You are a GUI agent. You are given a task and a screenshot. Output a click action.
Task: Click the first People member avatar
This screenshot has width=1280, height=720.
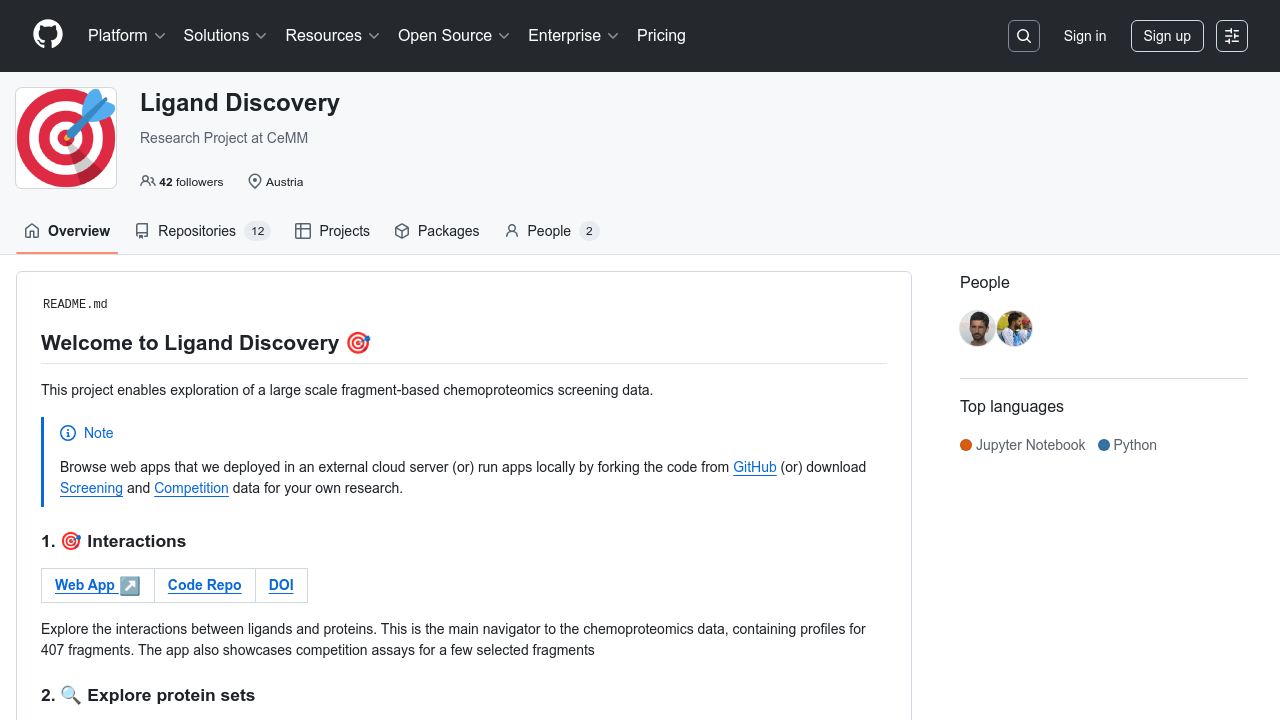point(977,328)
